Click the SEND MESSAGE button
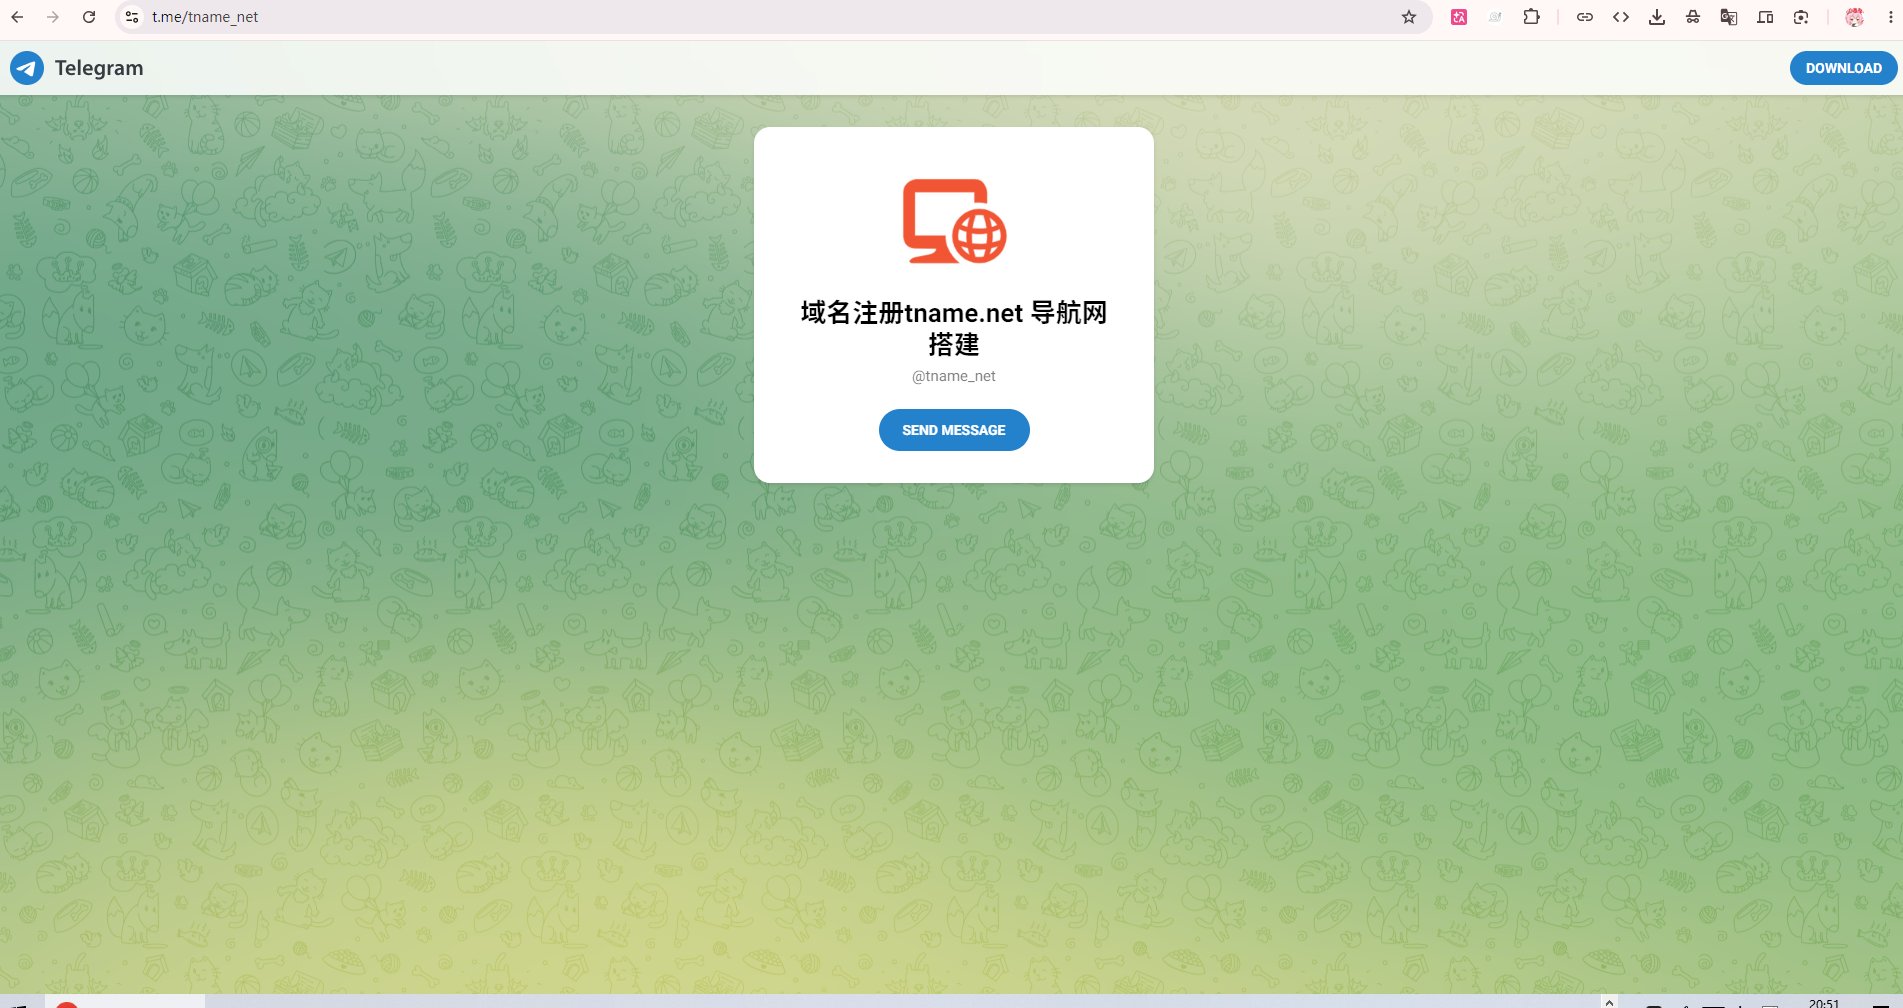Screen dimensions: 1903x1008 pos(954,430)
